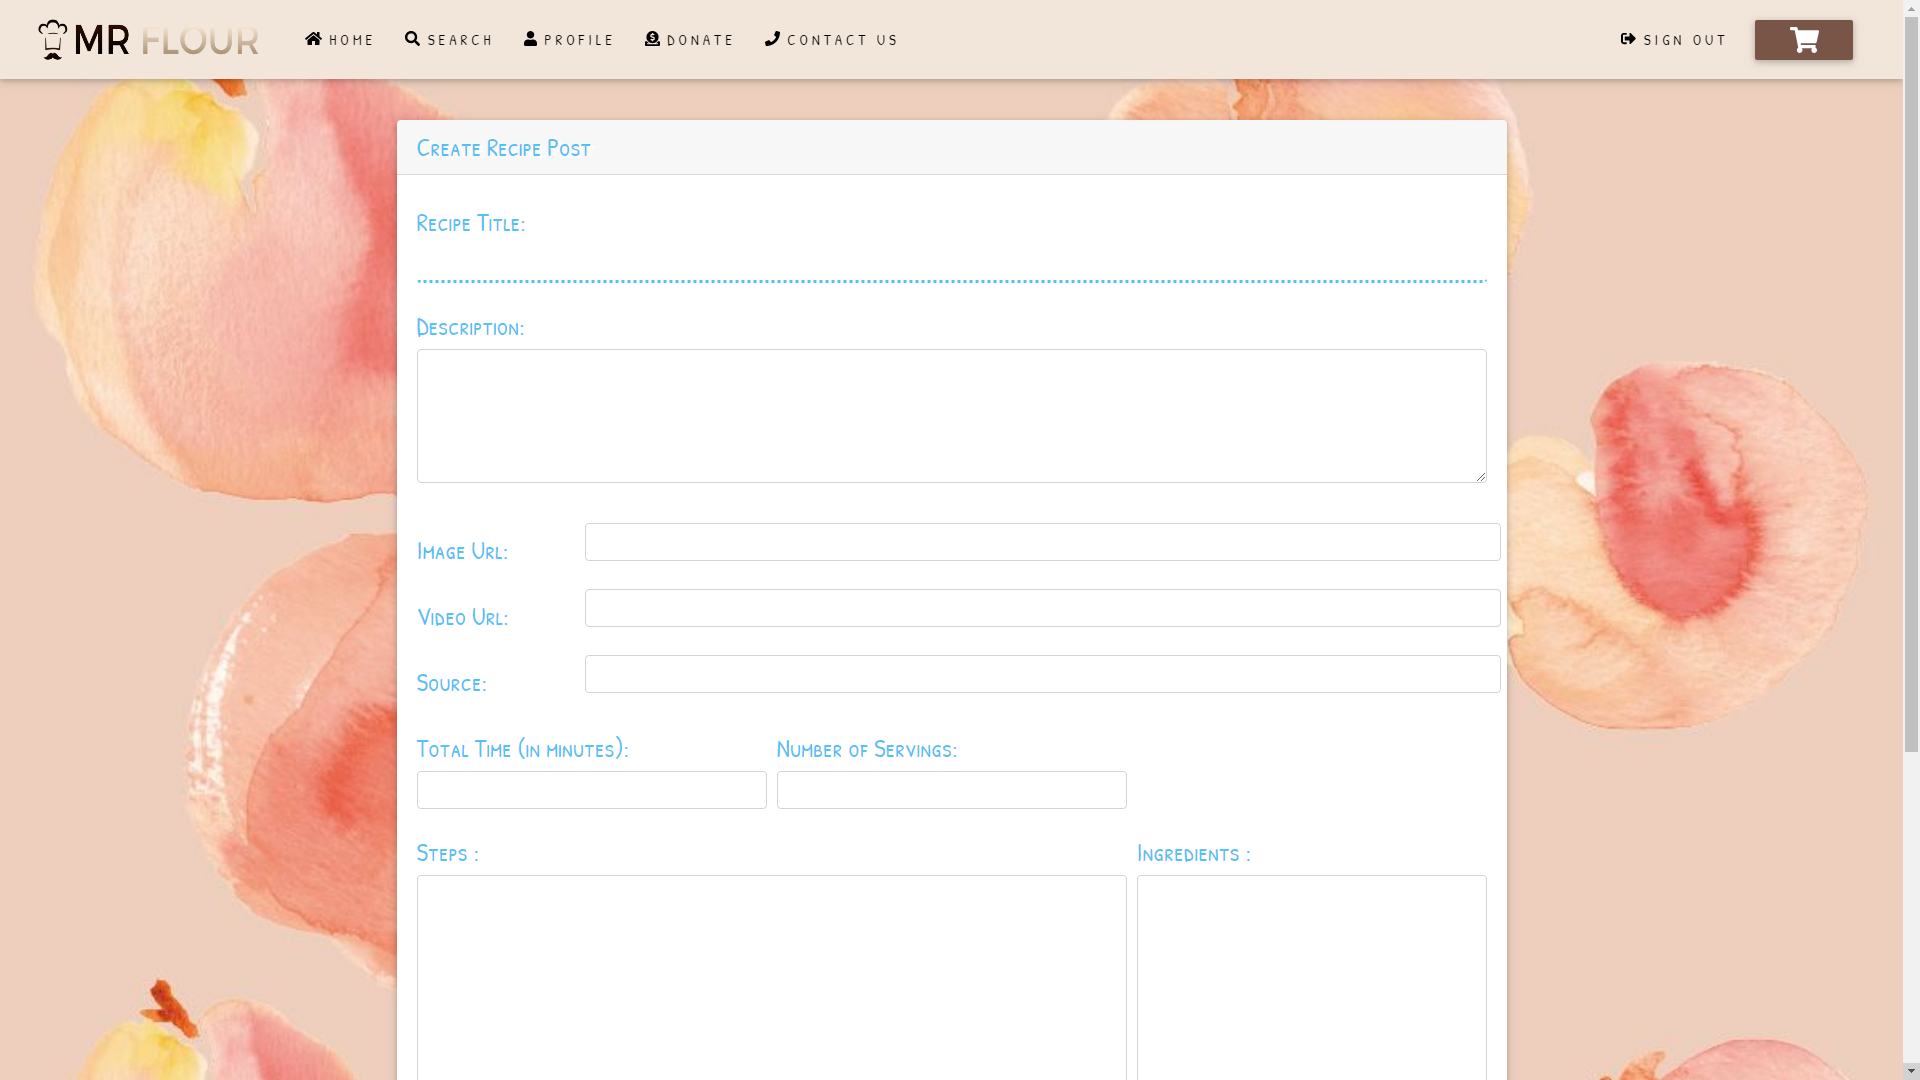Click the house icon beside Home
1920x1080 pixels.
coord(314,39)
